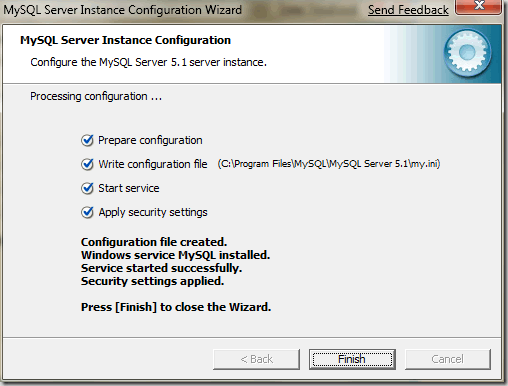Viewport: 508px width, 386px height.
Task: Click 'Processing configuration ...' text
Action: click(96, 96)
